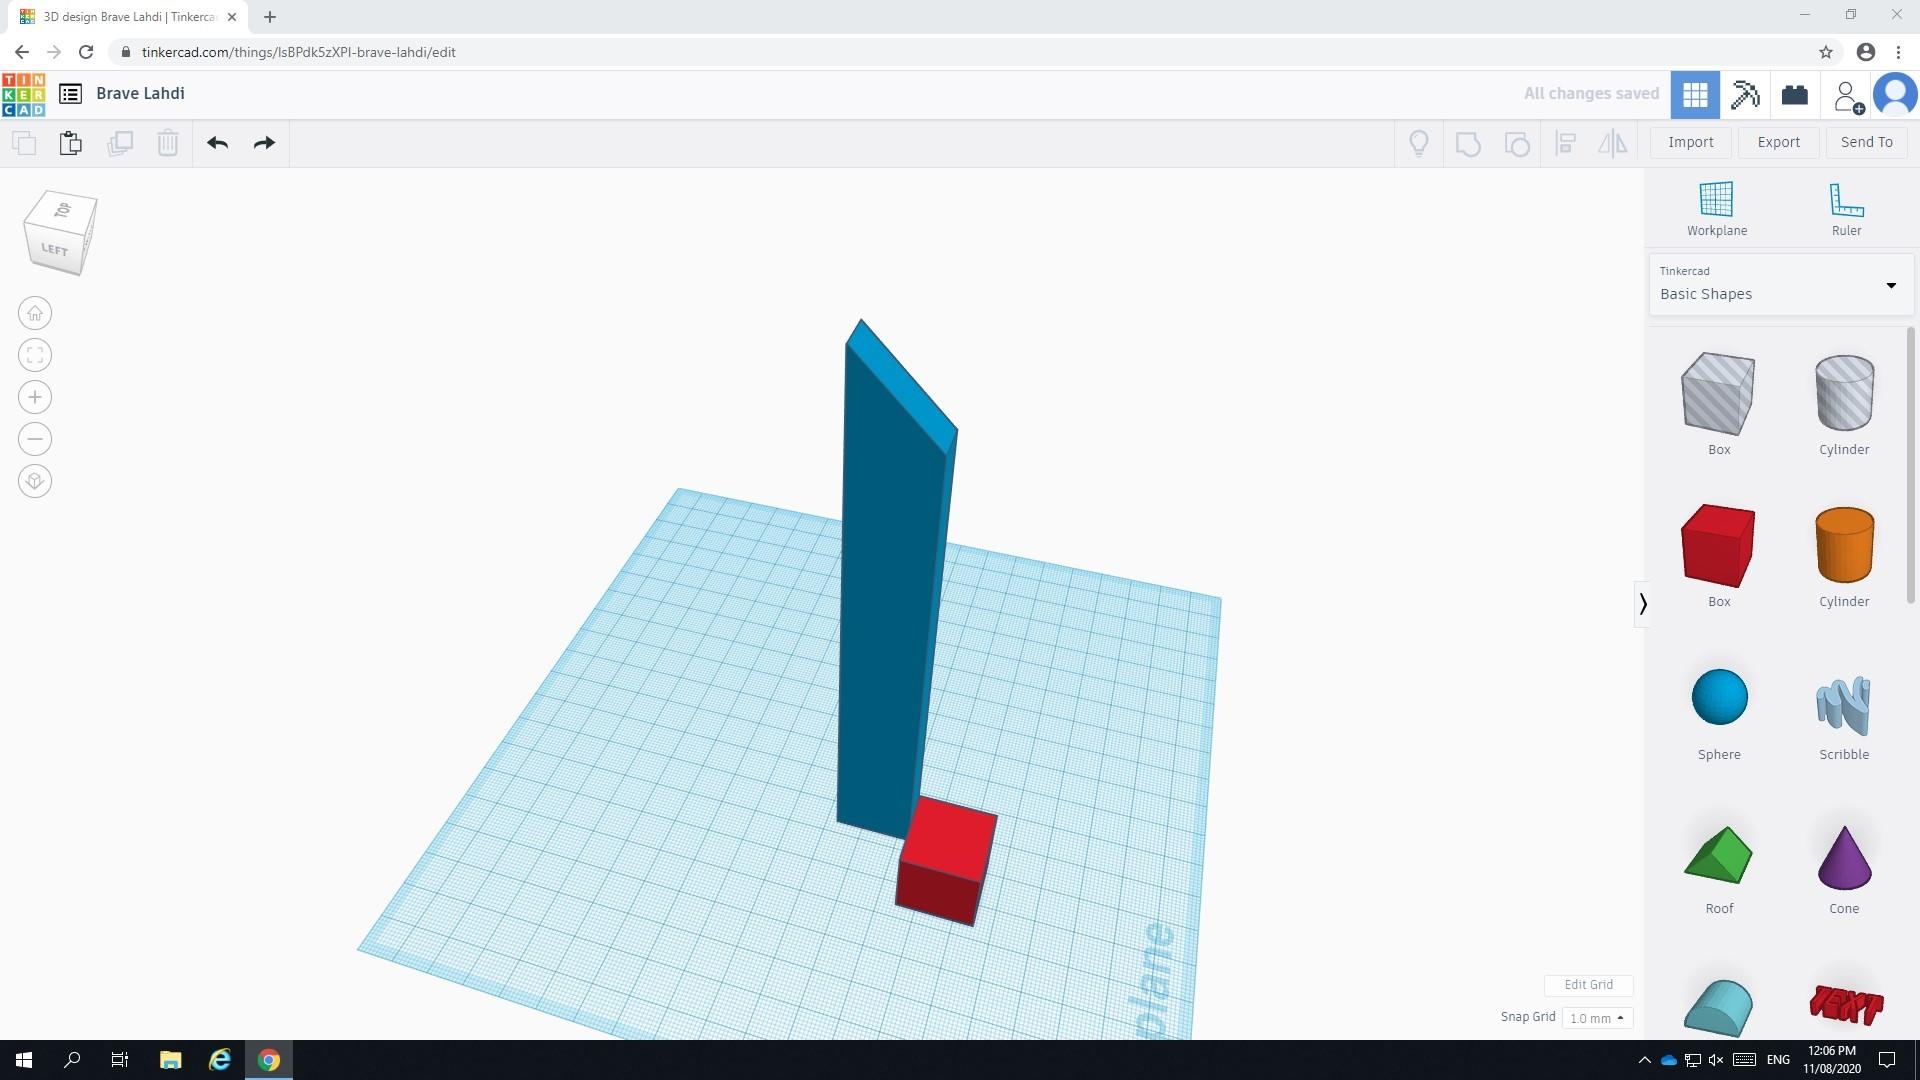Screen dimensions: 1920x1080
Task: Click the Home view icon
Action: pos(35,314)
